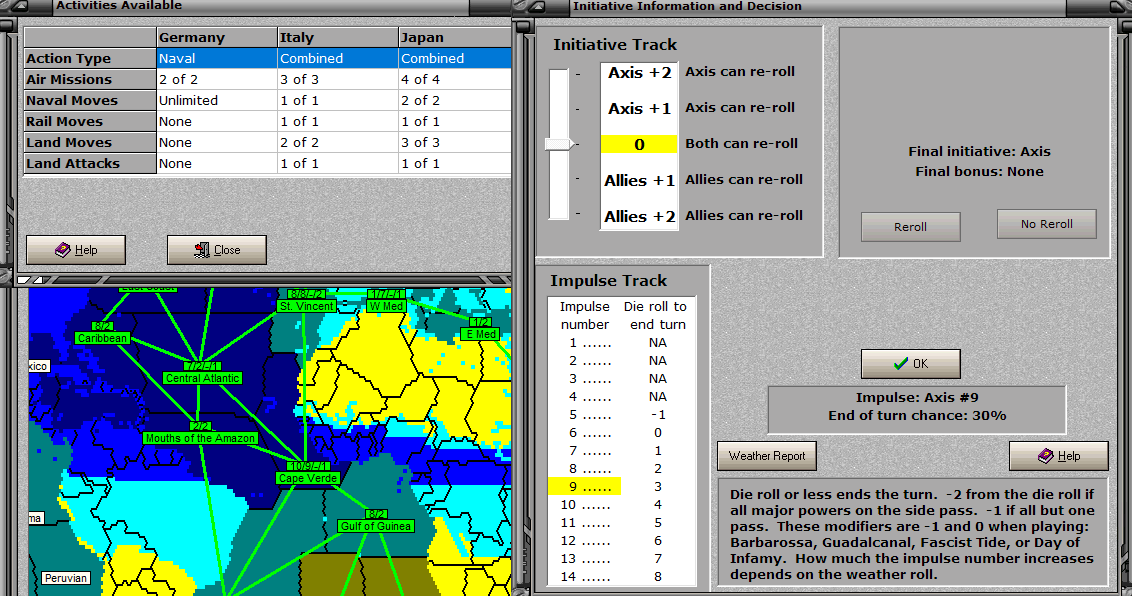This screenshot has height=596, width=1132.
Task: Click the Naval Moves row header
Action: [90, 100]
